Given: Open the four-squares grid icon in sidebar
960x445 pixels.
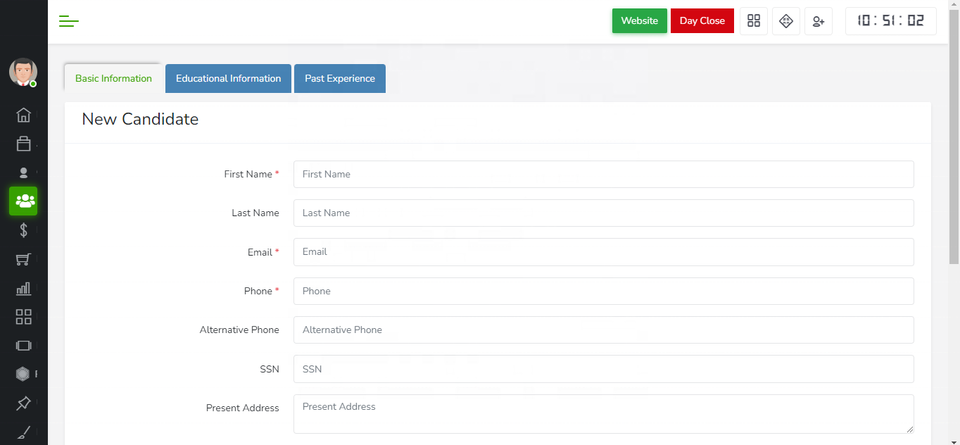Looking at the screenshot, I should (x=23, y=316).
